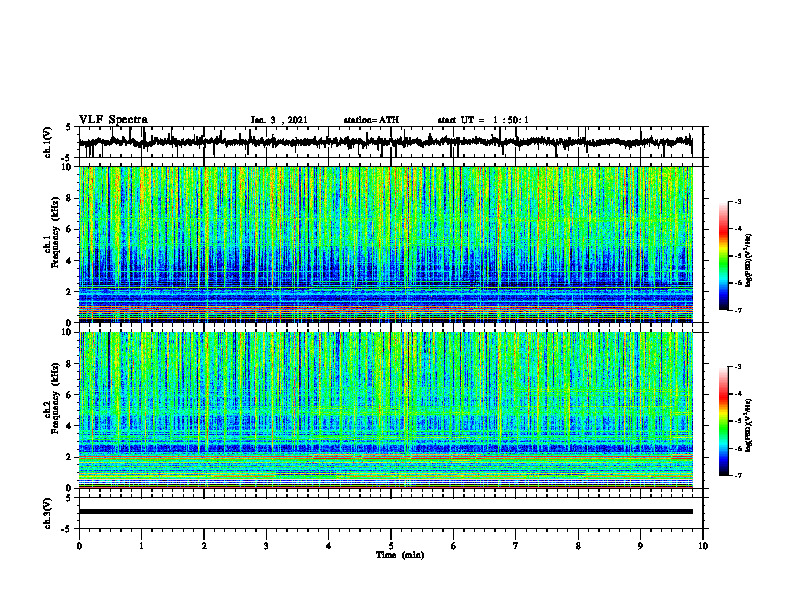Screen dimensions: 792x612
Task: Click the "-3" label on ch.1 color bar
Action: coord(737,201)
